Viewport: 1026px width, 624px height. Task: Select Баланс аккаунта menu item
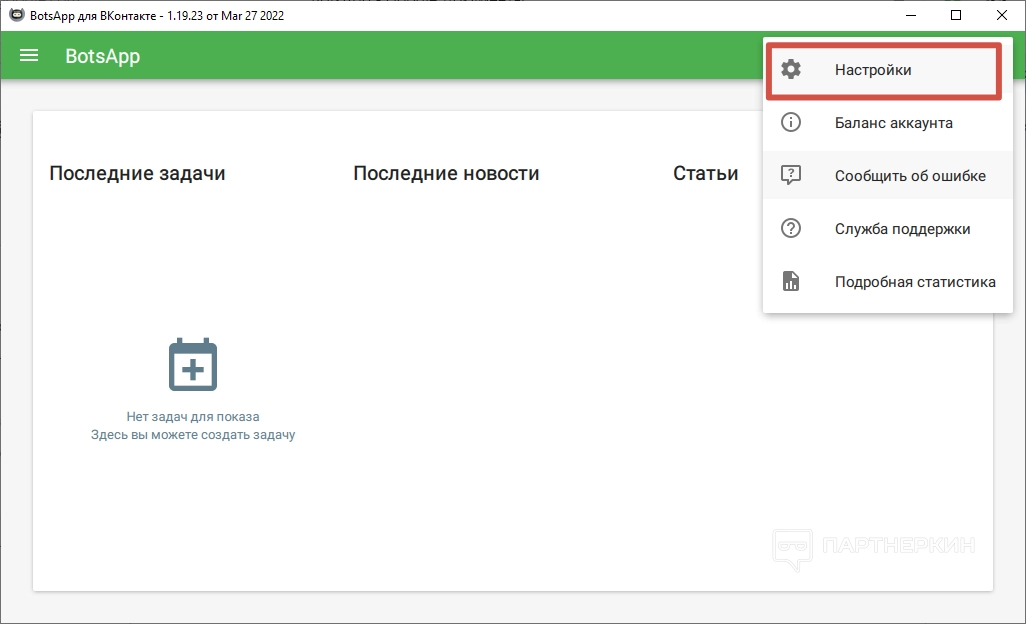coord(888,122)
